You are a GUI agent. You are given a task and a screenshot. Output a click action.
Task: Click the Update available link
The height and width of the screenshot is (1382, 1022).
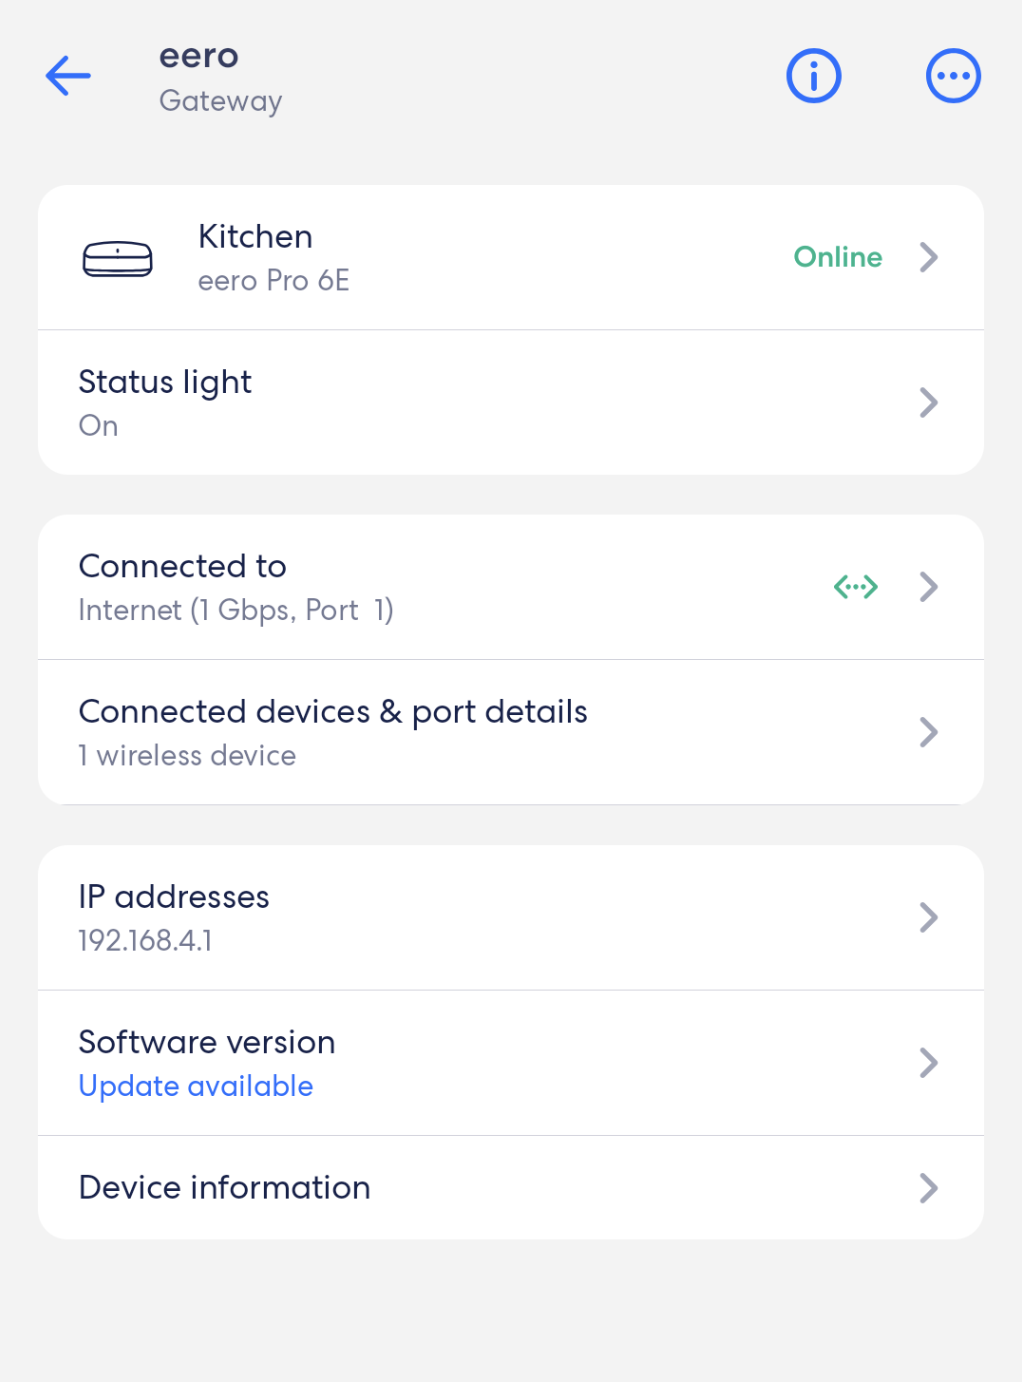coord(196,1086)
